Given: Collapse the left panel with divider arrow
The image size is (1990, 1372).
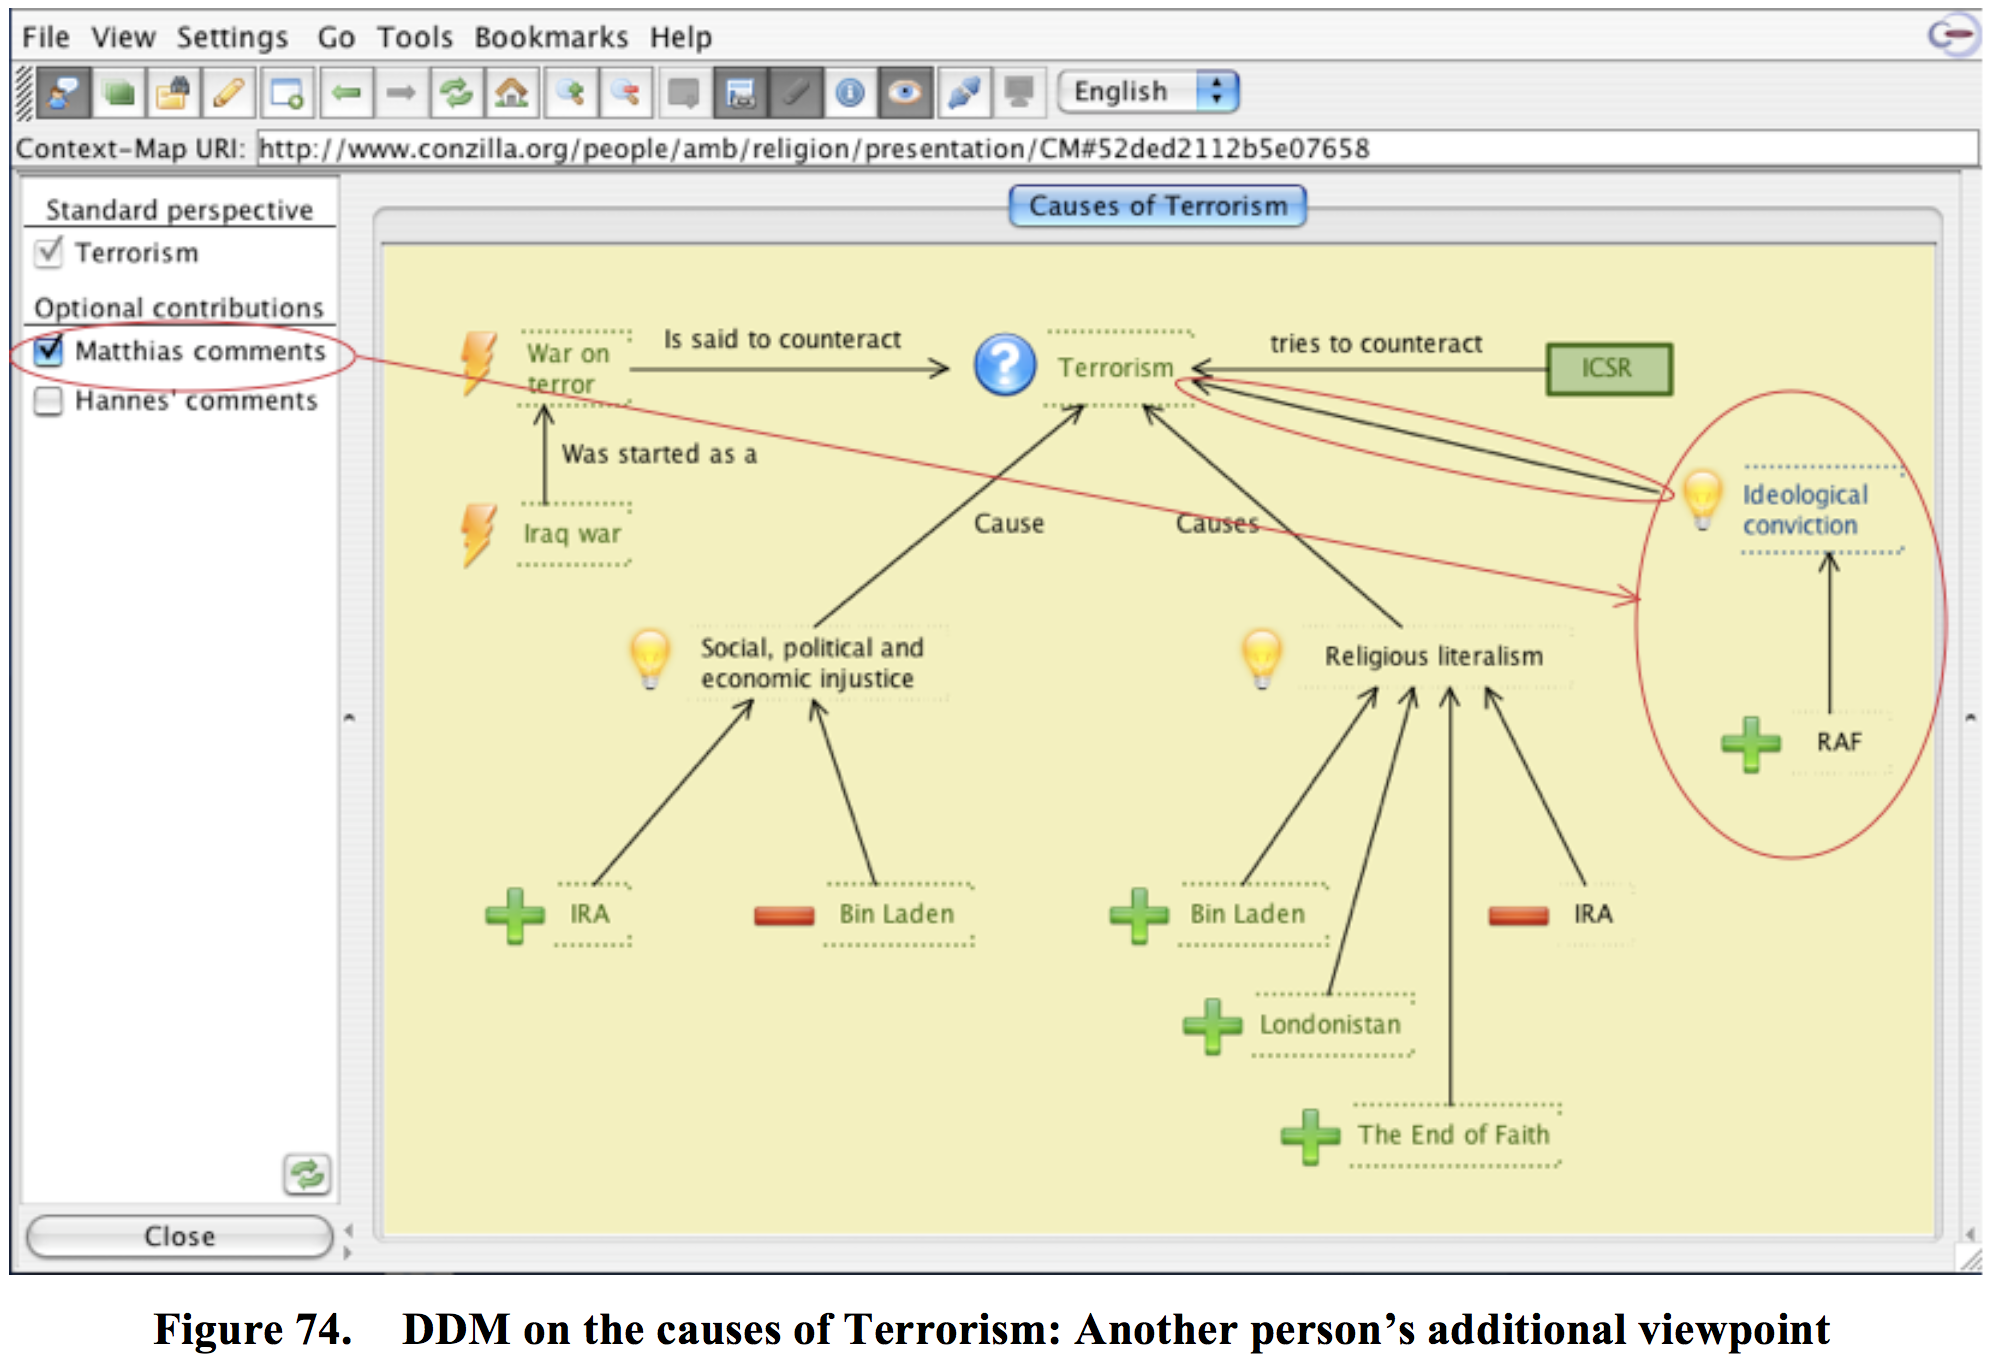Looking at the screenshot, I should coord(349,718).
